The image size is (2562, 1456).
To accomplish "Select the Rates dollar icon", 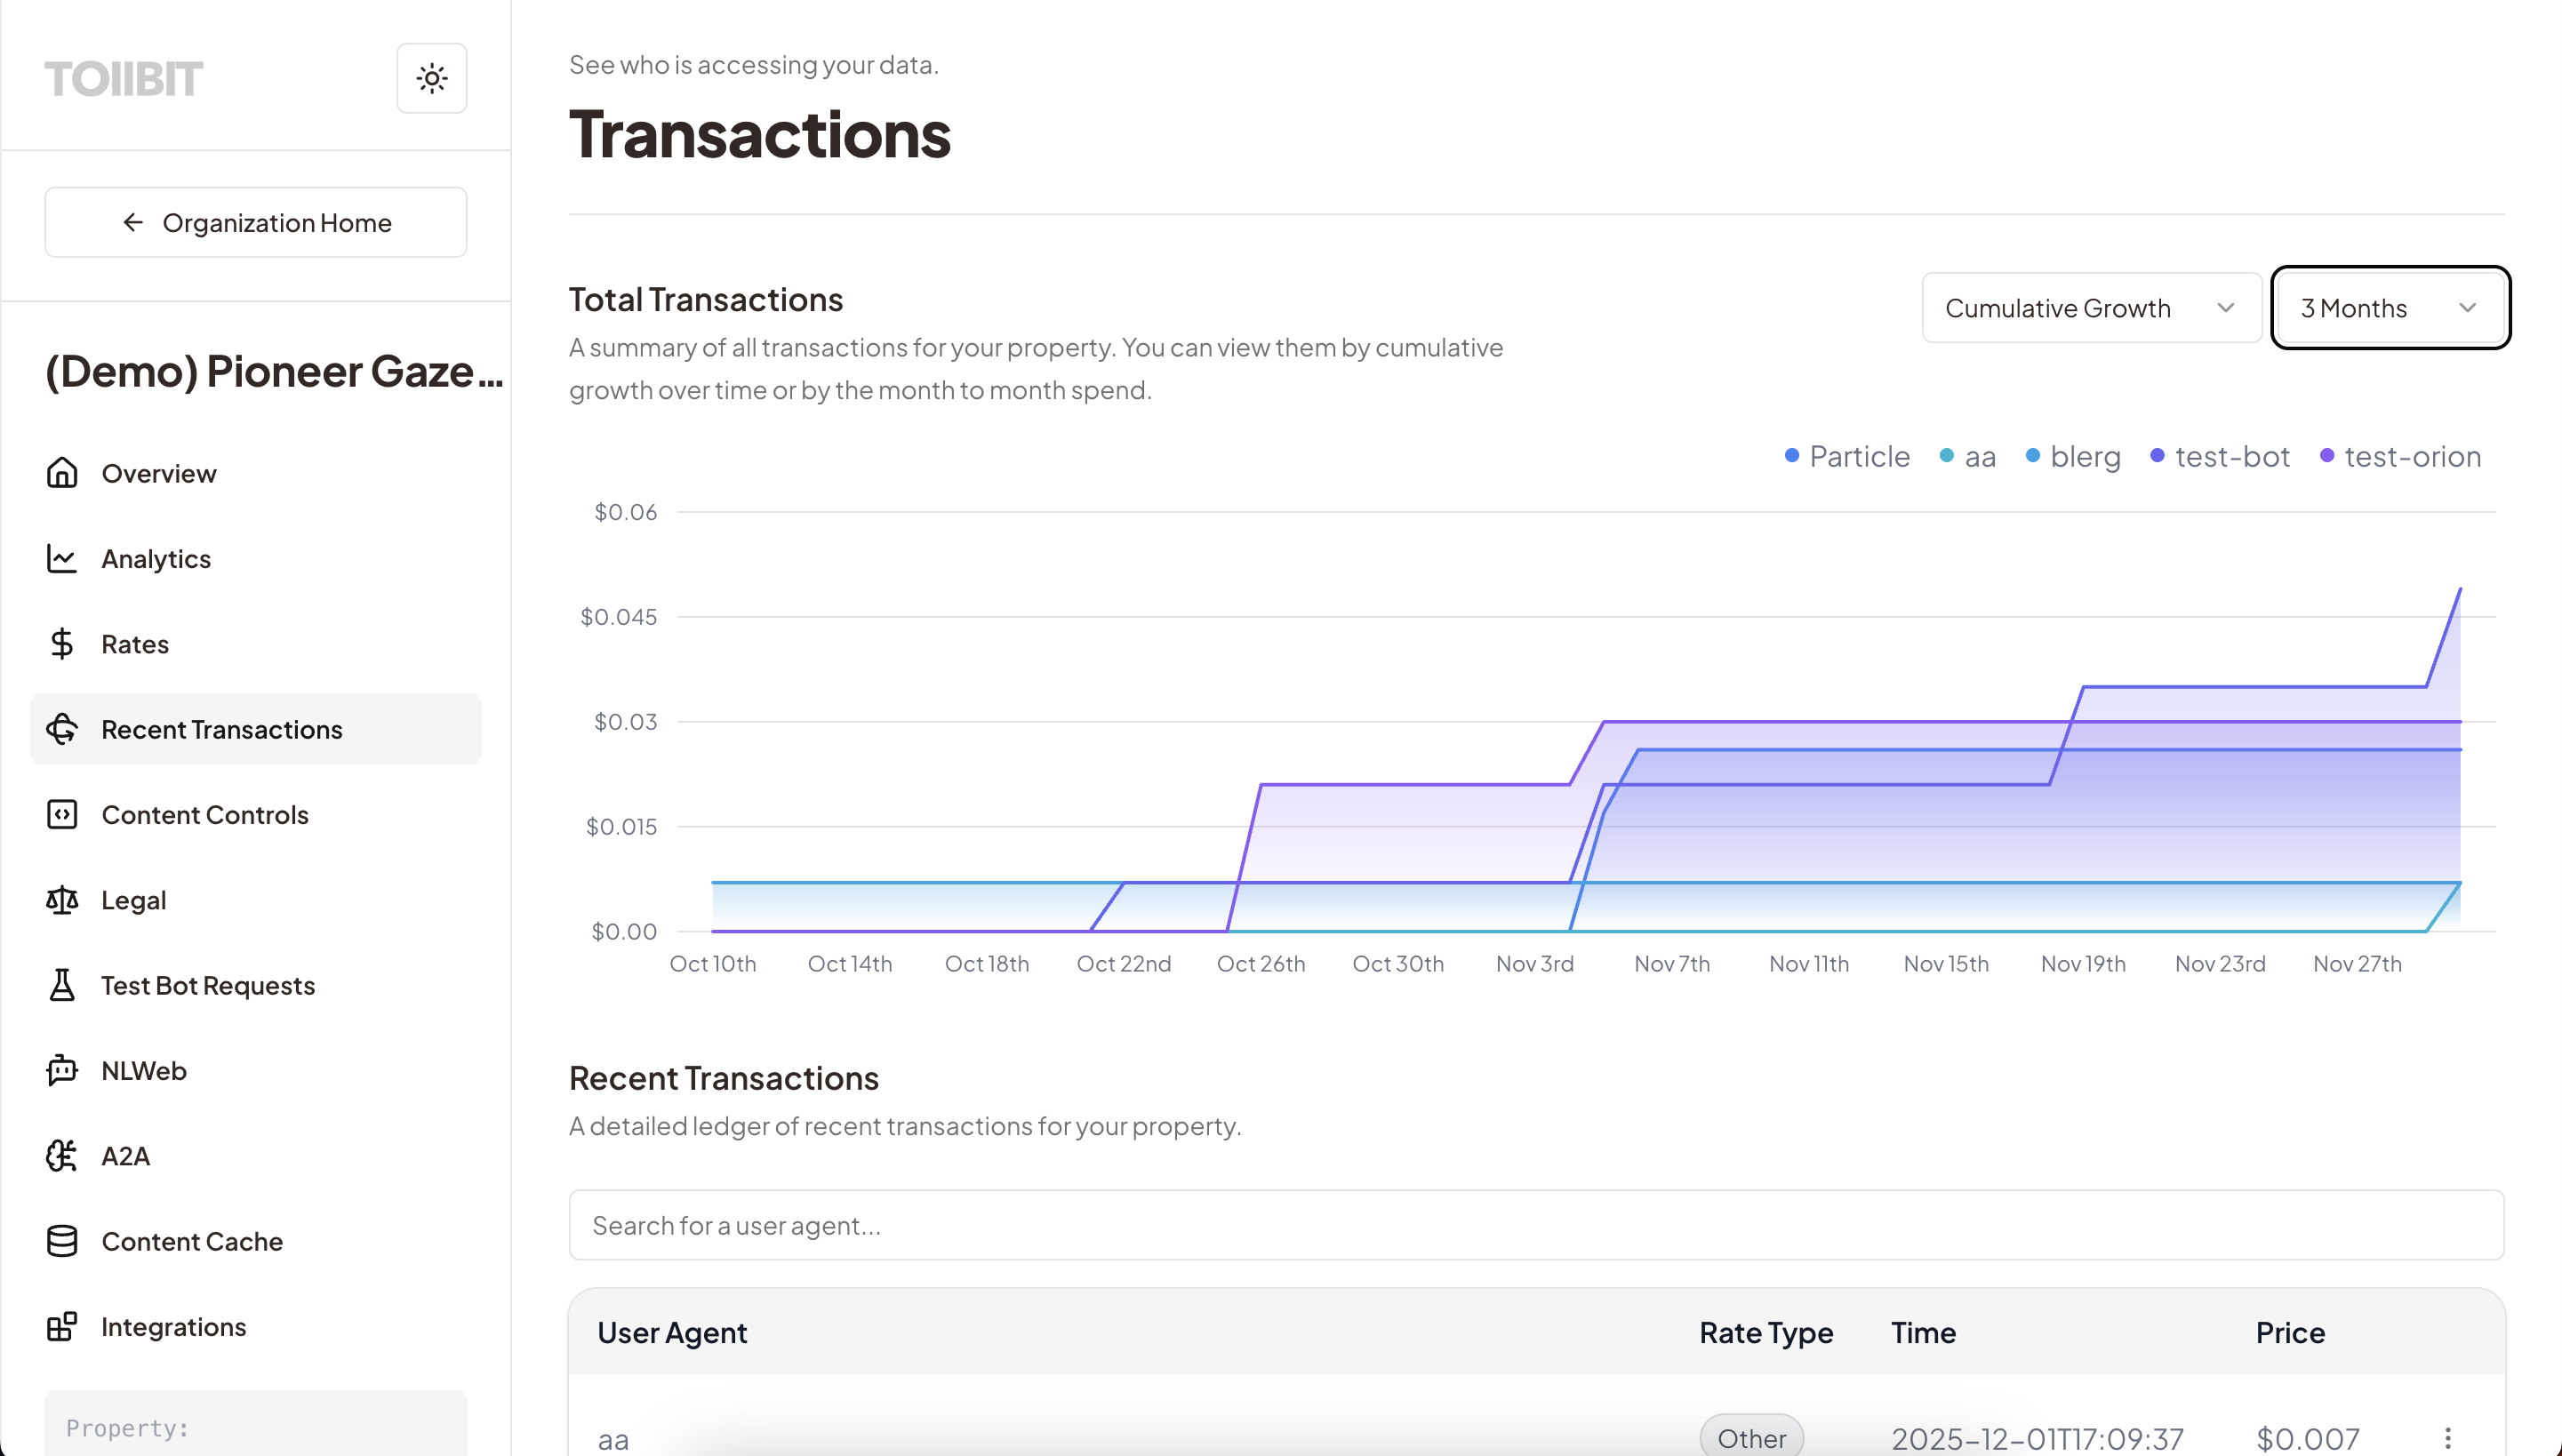I will (x=62, y=643).
